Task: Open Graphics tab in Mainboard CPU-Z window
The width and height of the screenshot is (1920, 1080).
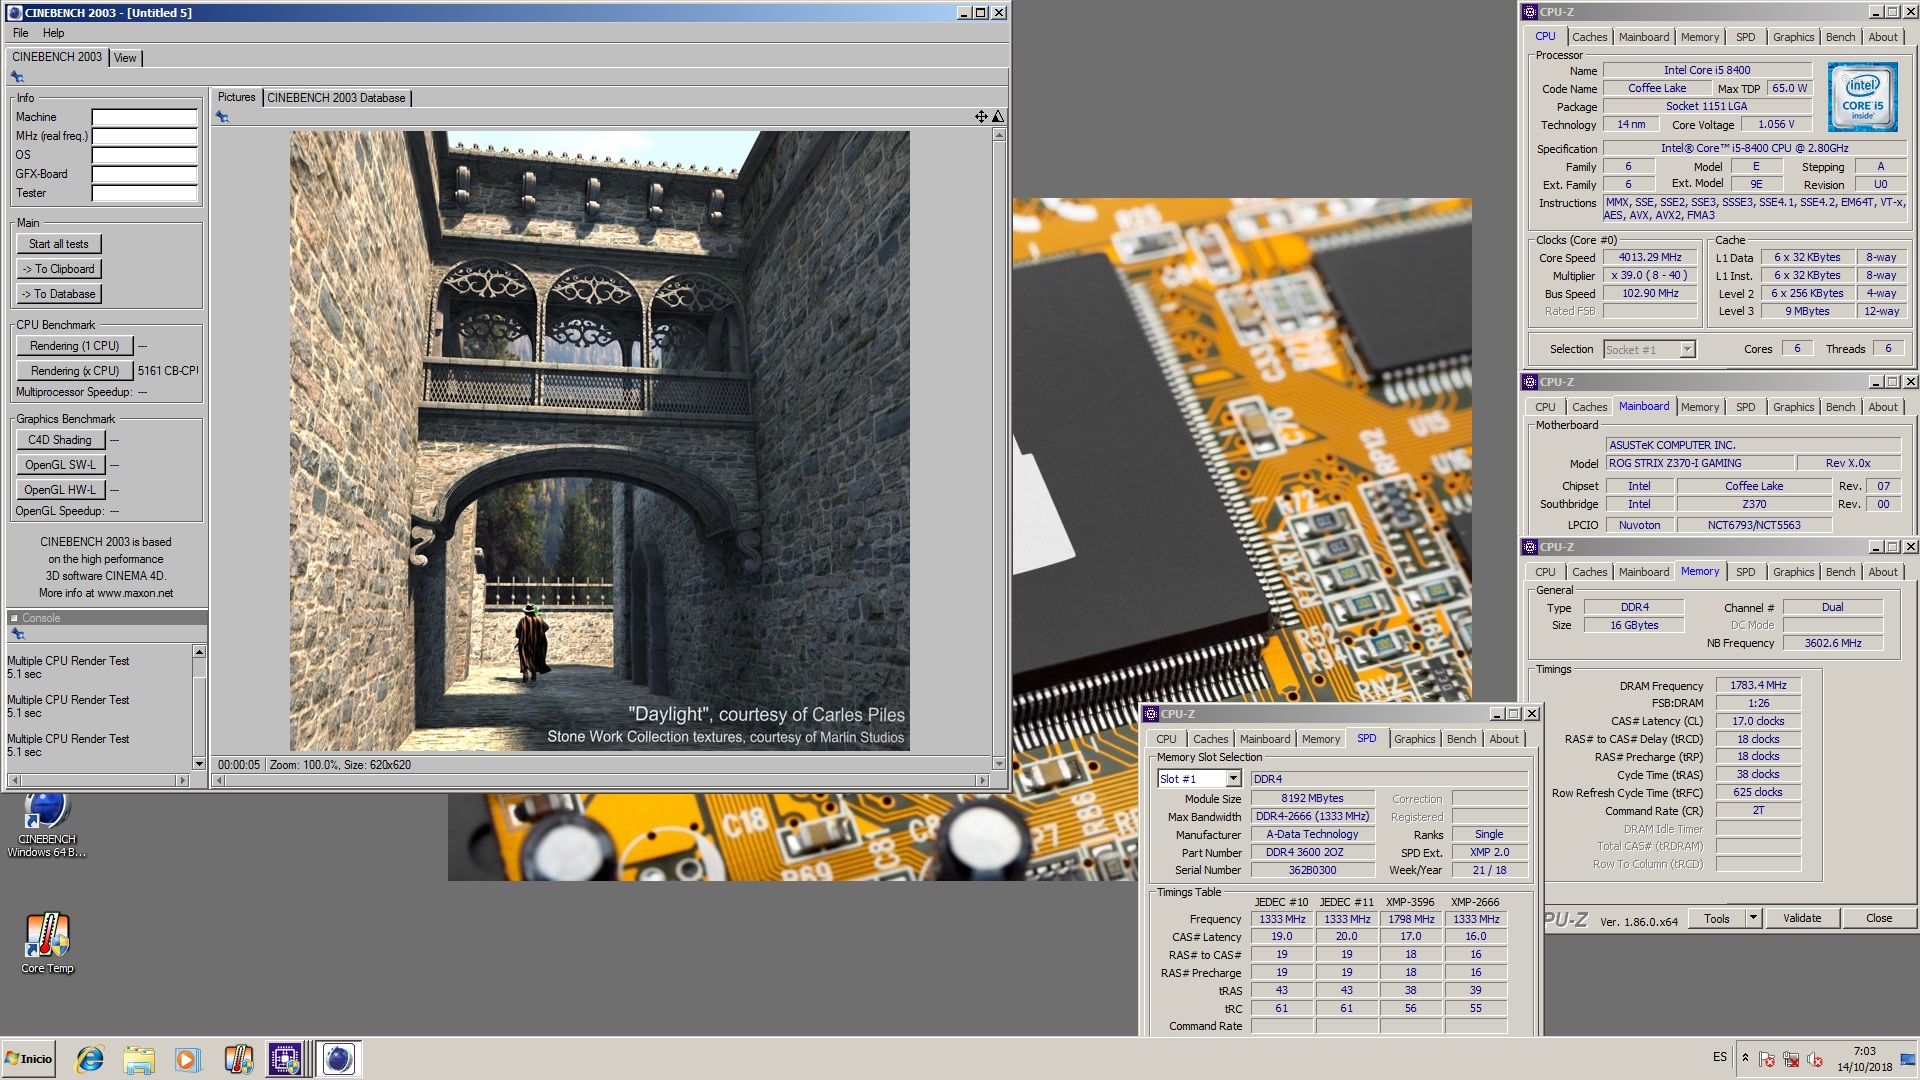Action: point(1793,407)
